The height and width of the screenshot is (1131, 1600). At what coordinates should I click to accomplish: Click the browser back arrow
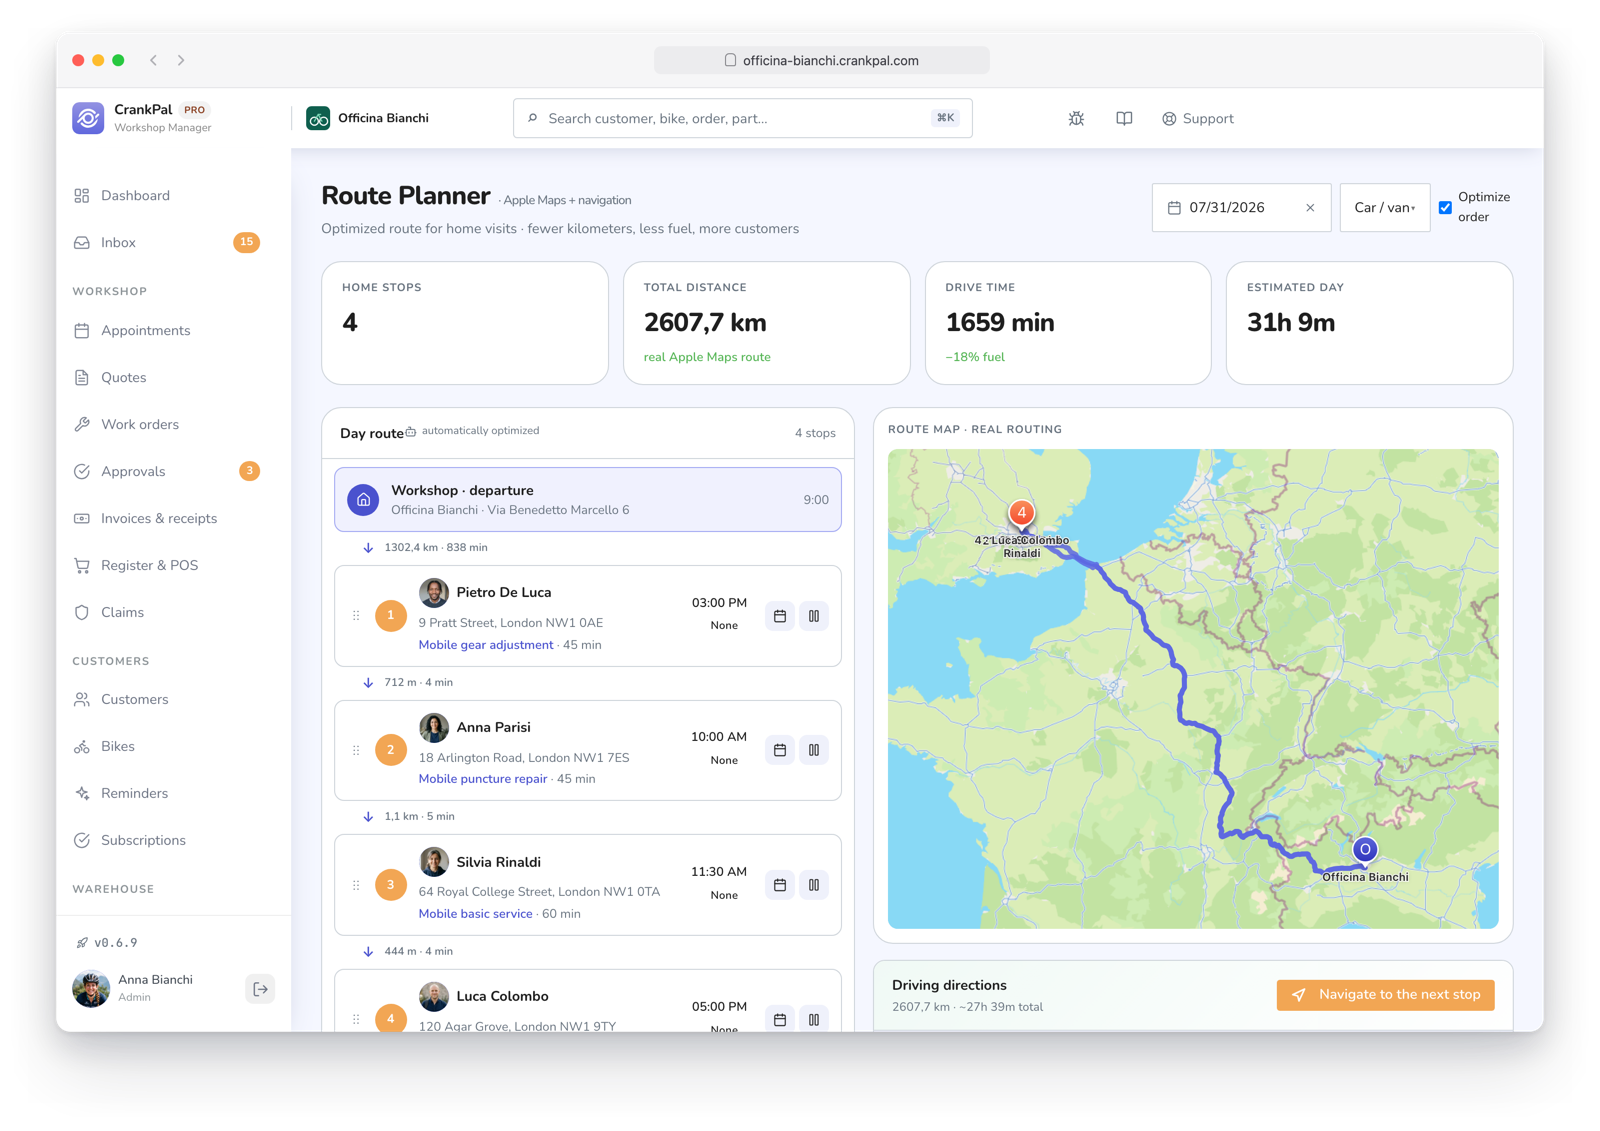pos(154,60)
